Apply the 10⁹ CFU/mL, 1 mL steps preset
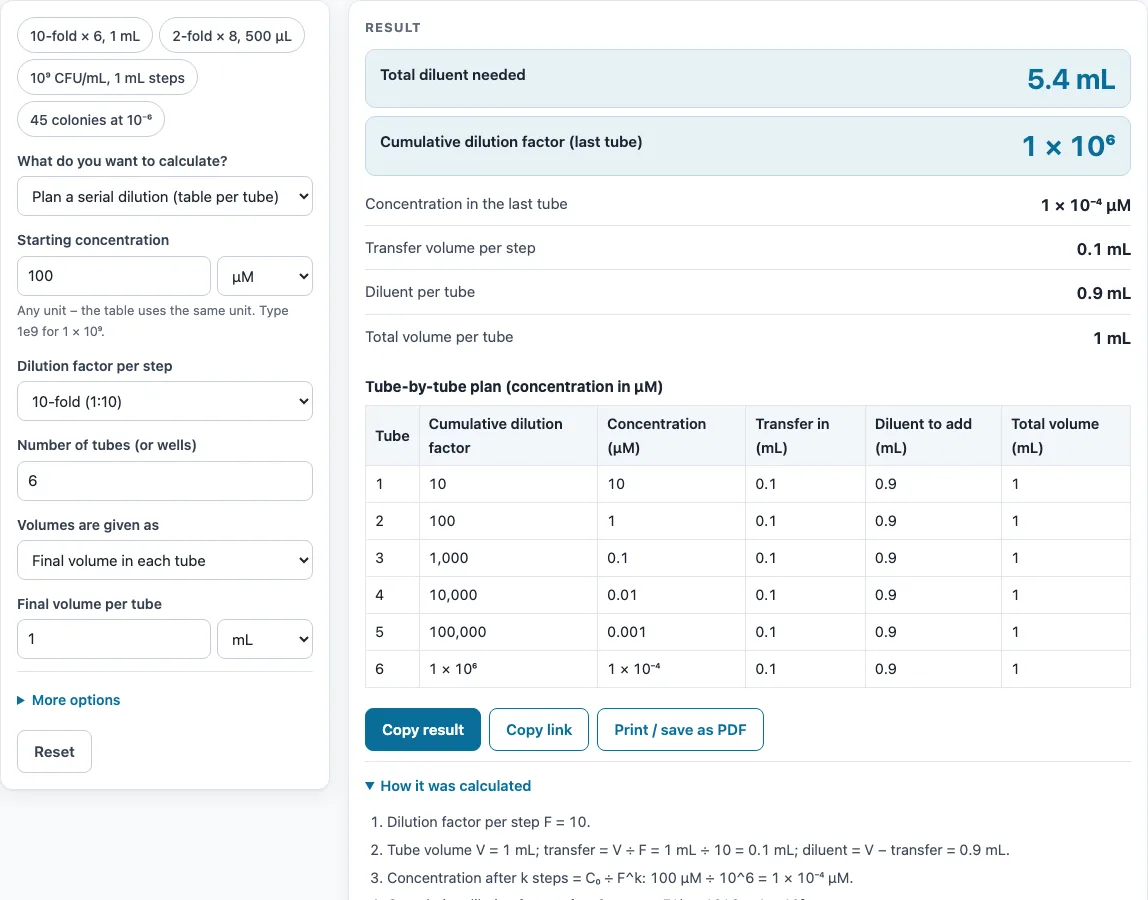The height and width of the screenshot is (900, 1148). tap(107, 78)
